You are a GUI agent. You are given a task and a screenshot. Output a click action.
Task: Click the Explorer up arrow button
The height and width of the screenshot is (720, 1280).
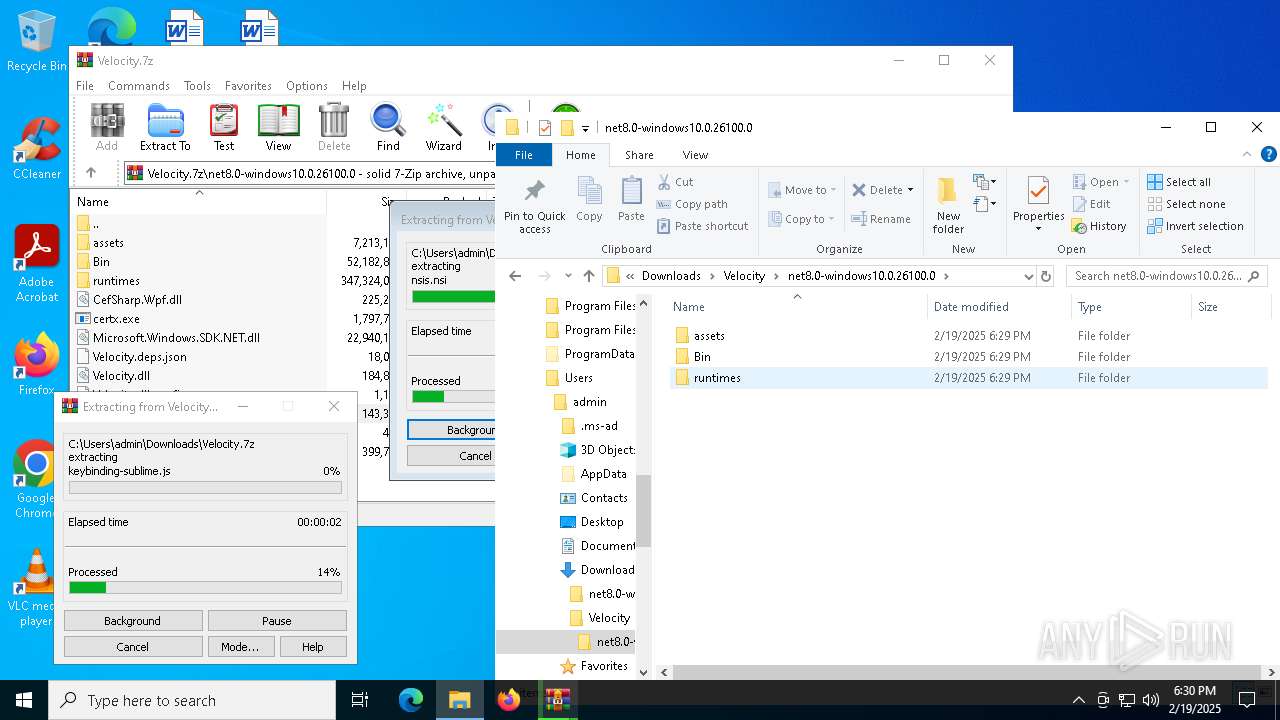click(589, 276)
